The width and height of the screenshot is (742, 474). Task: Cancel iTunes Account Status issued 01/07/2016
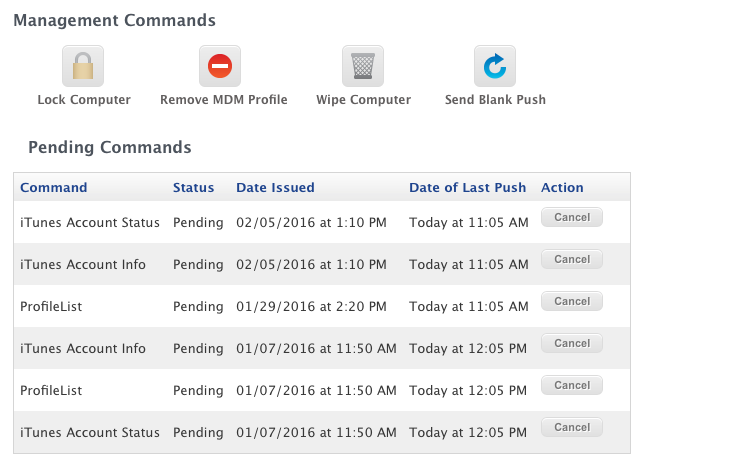point(572,427)
